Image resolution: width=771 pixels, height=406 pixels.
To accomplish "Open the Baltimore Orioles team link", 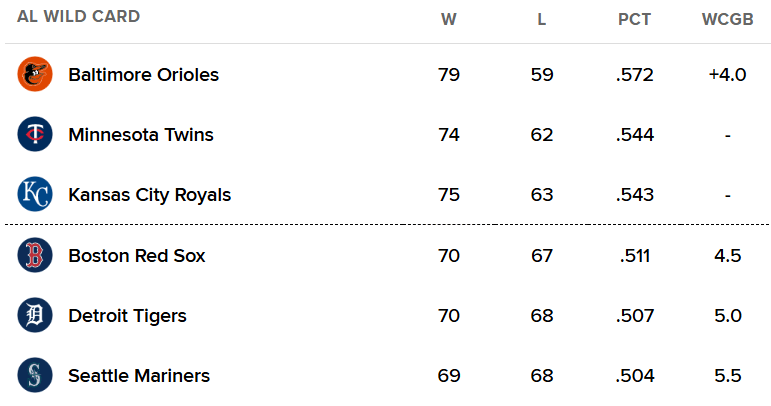I will click(x=143, y=74).
